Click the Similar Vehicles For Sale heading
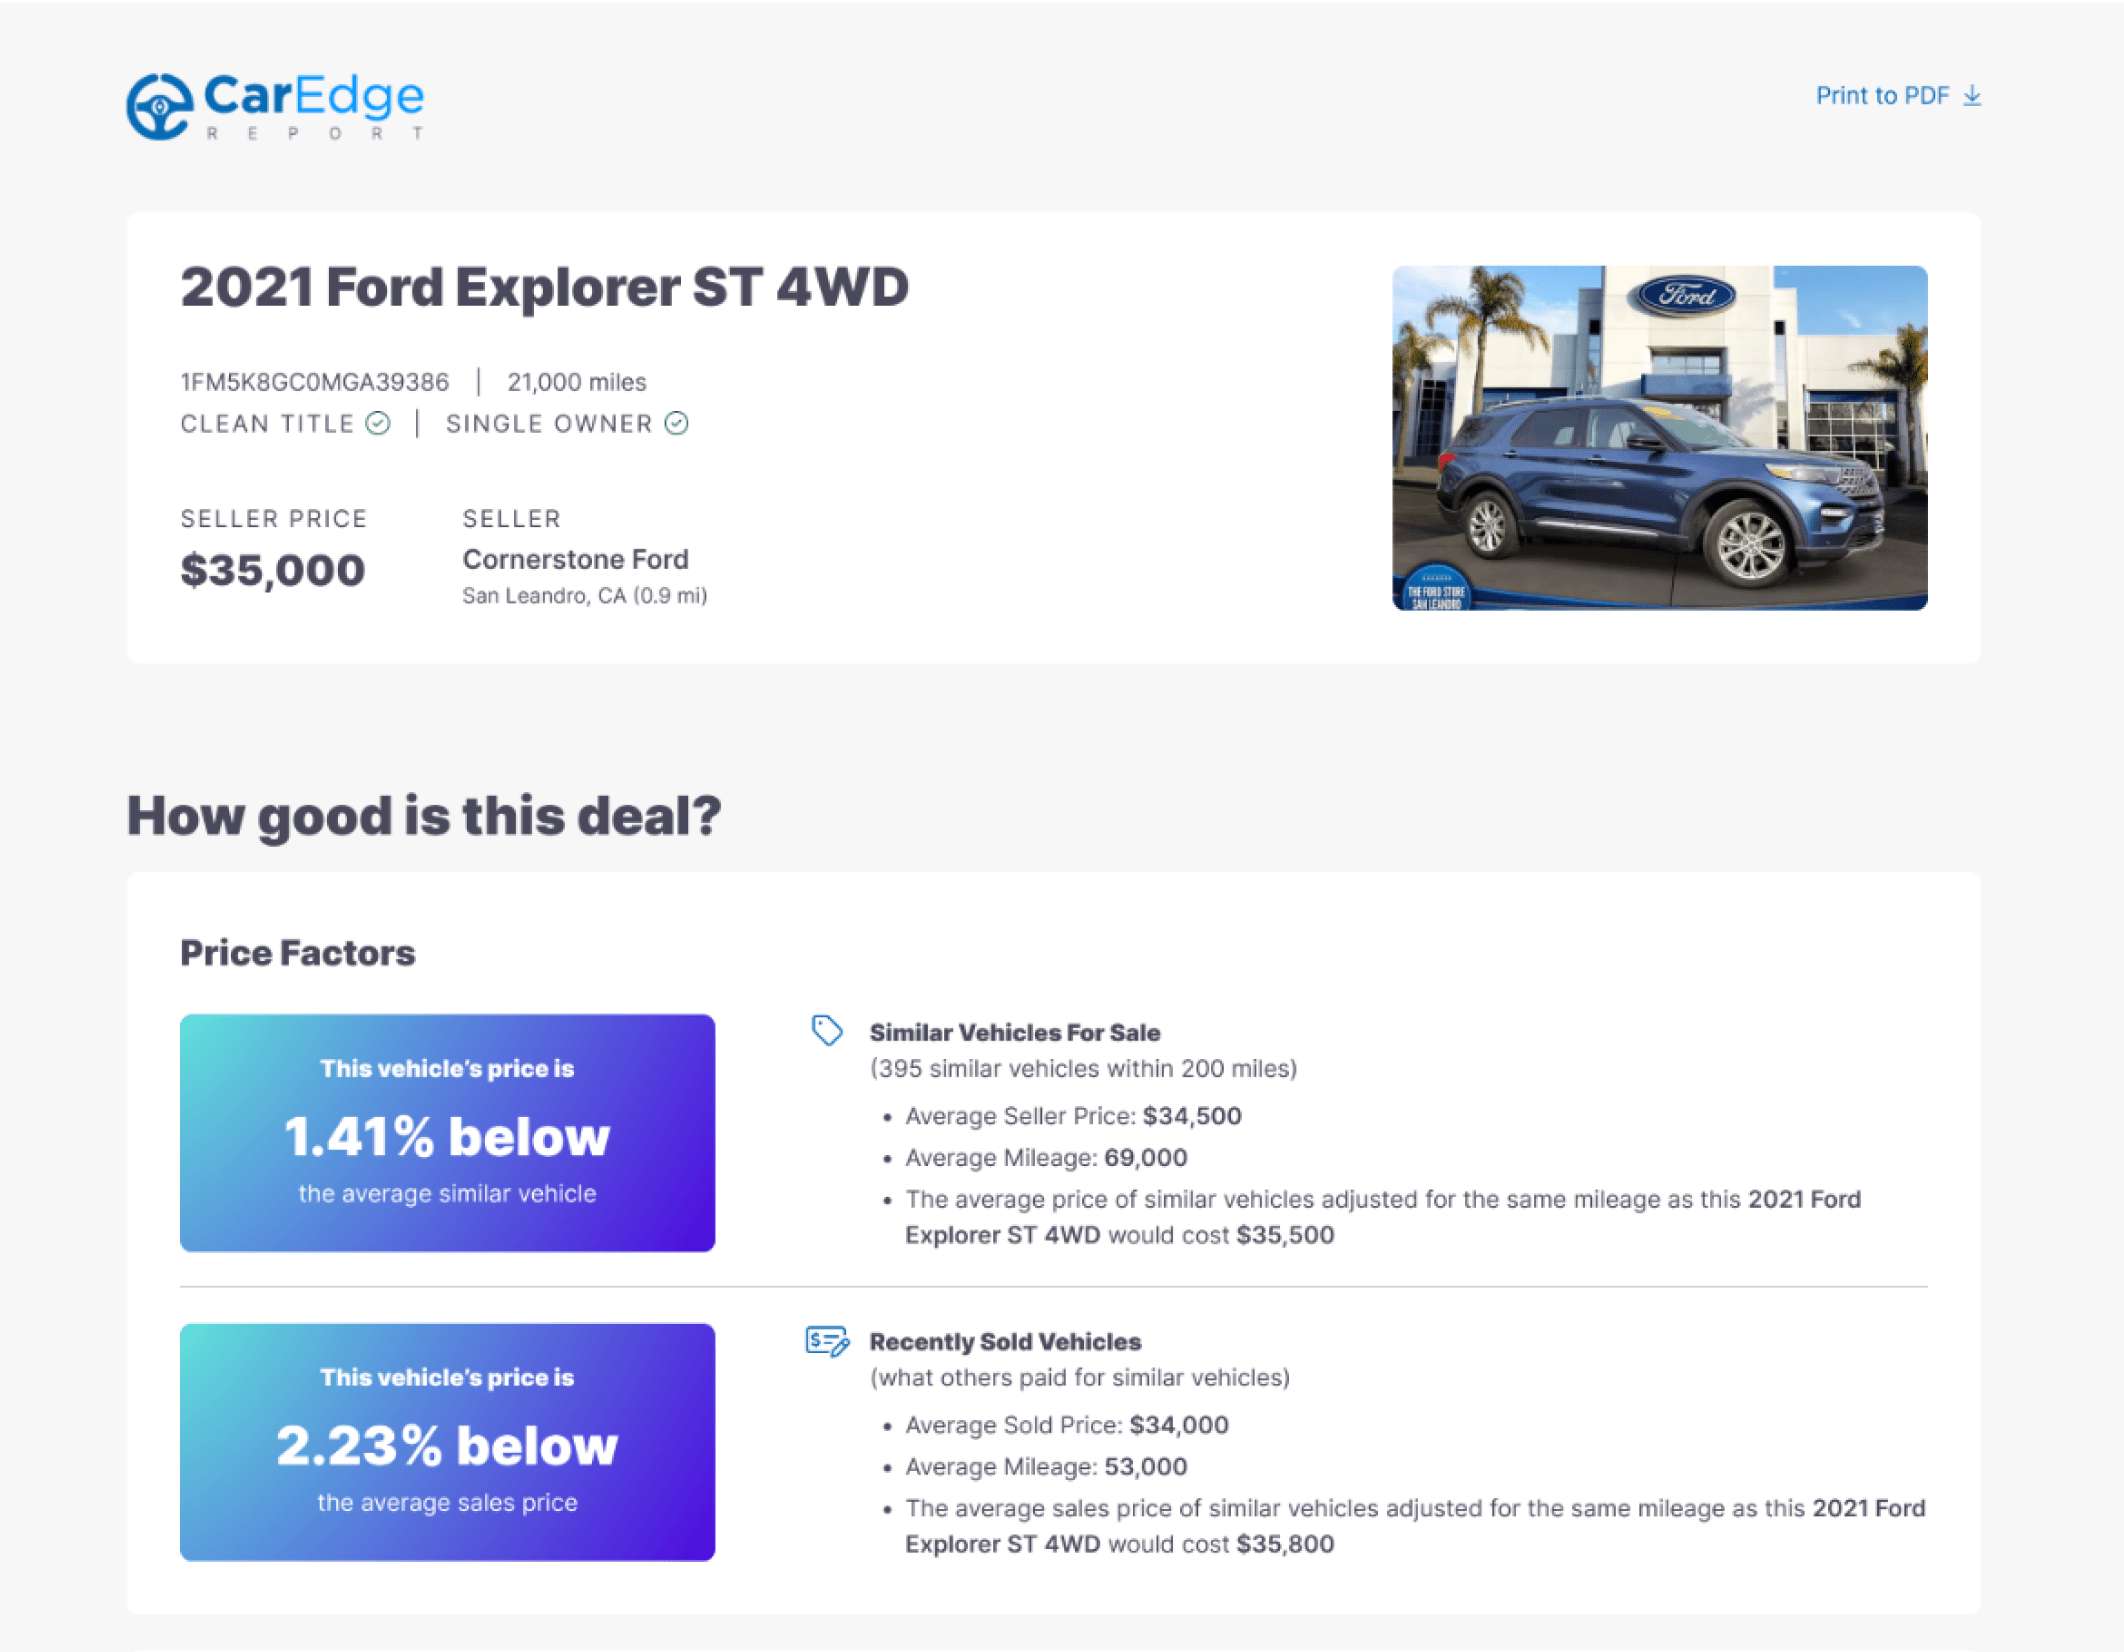This screenshot has height=1652, width=2124. pyautogui.click(x=1014, y=1033)
